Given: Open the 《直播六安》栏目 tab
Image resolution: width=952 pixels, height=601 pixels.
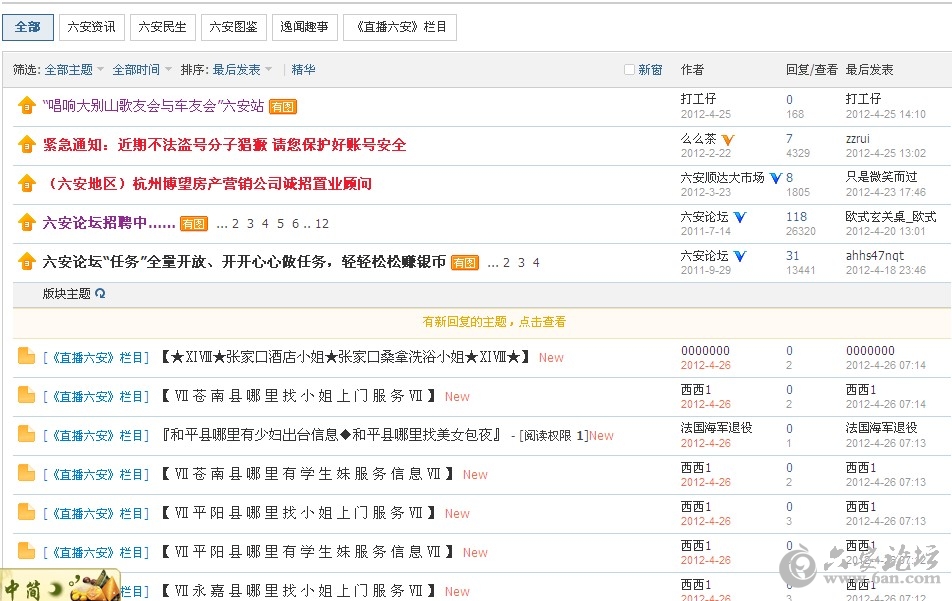Looking at the screenshot, I should (399, 27).
